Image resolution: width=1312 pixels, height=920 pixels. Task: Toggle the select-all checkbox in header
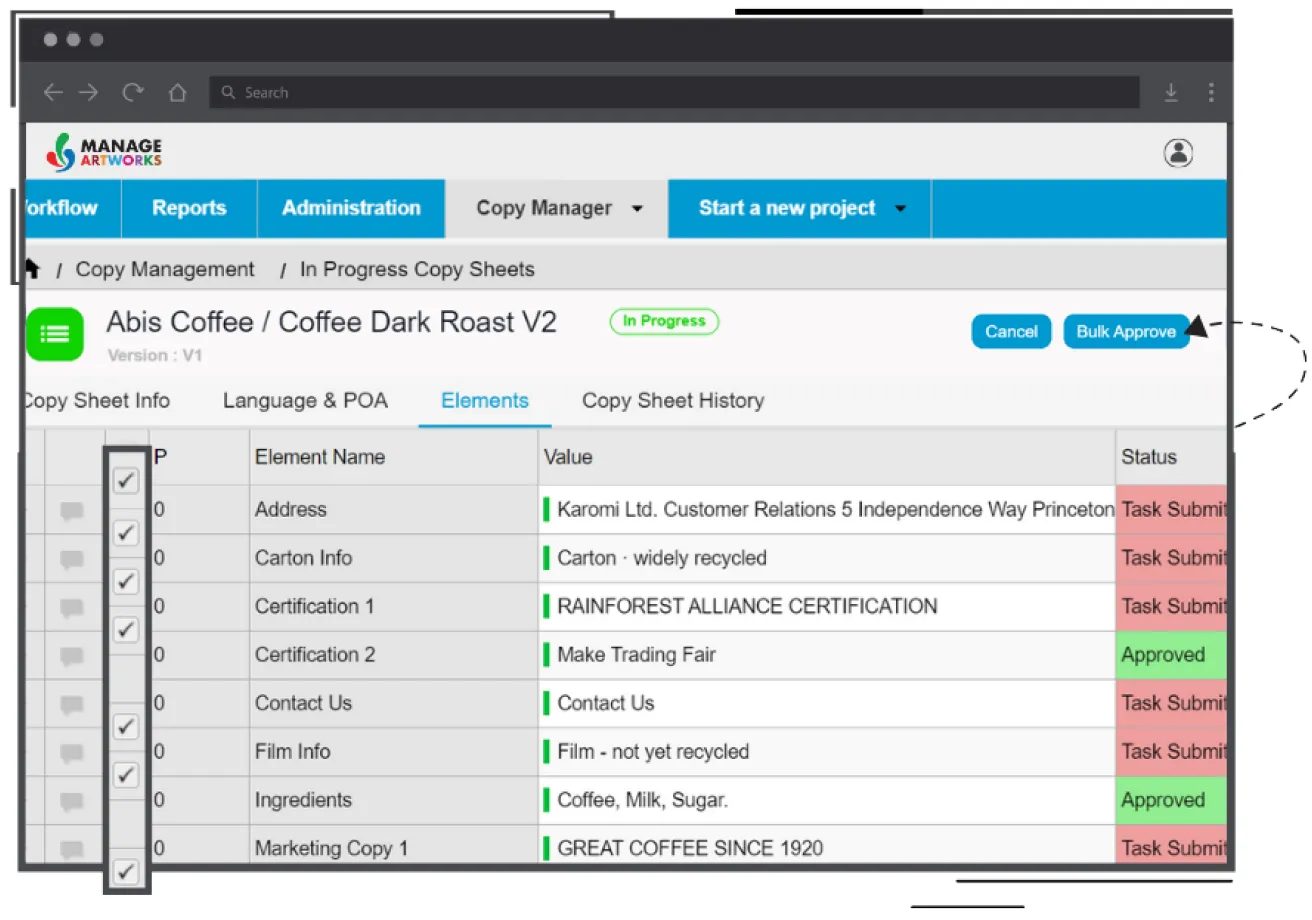126,481
